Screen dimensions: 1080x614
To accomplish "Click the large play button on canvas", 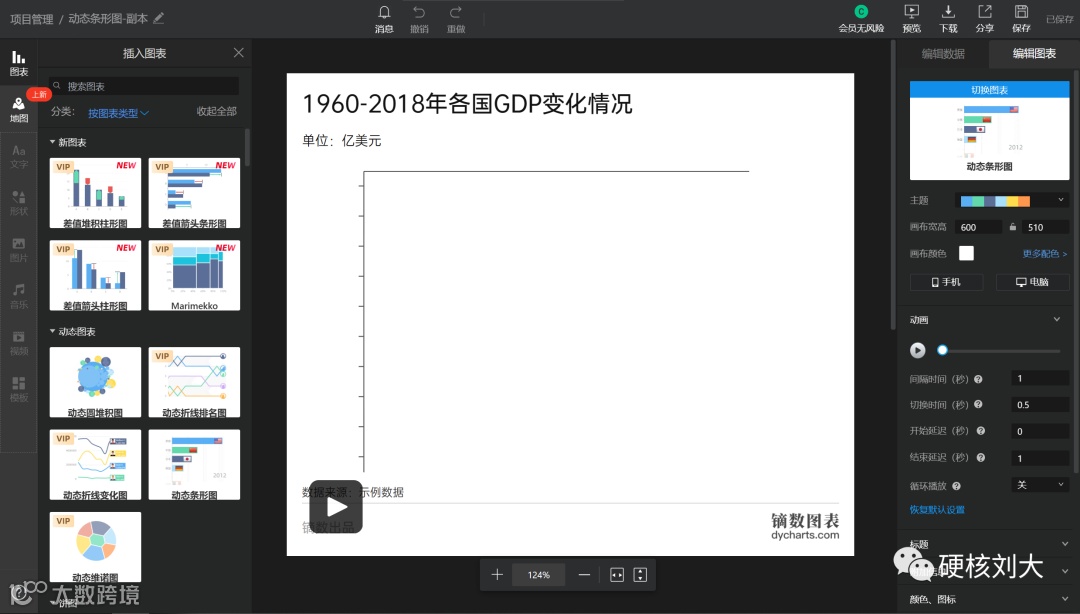I will coord(335,507).
